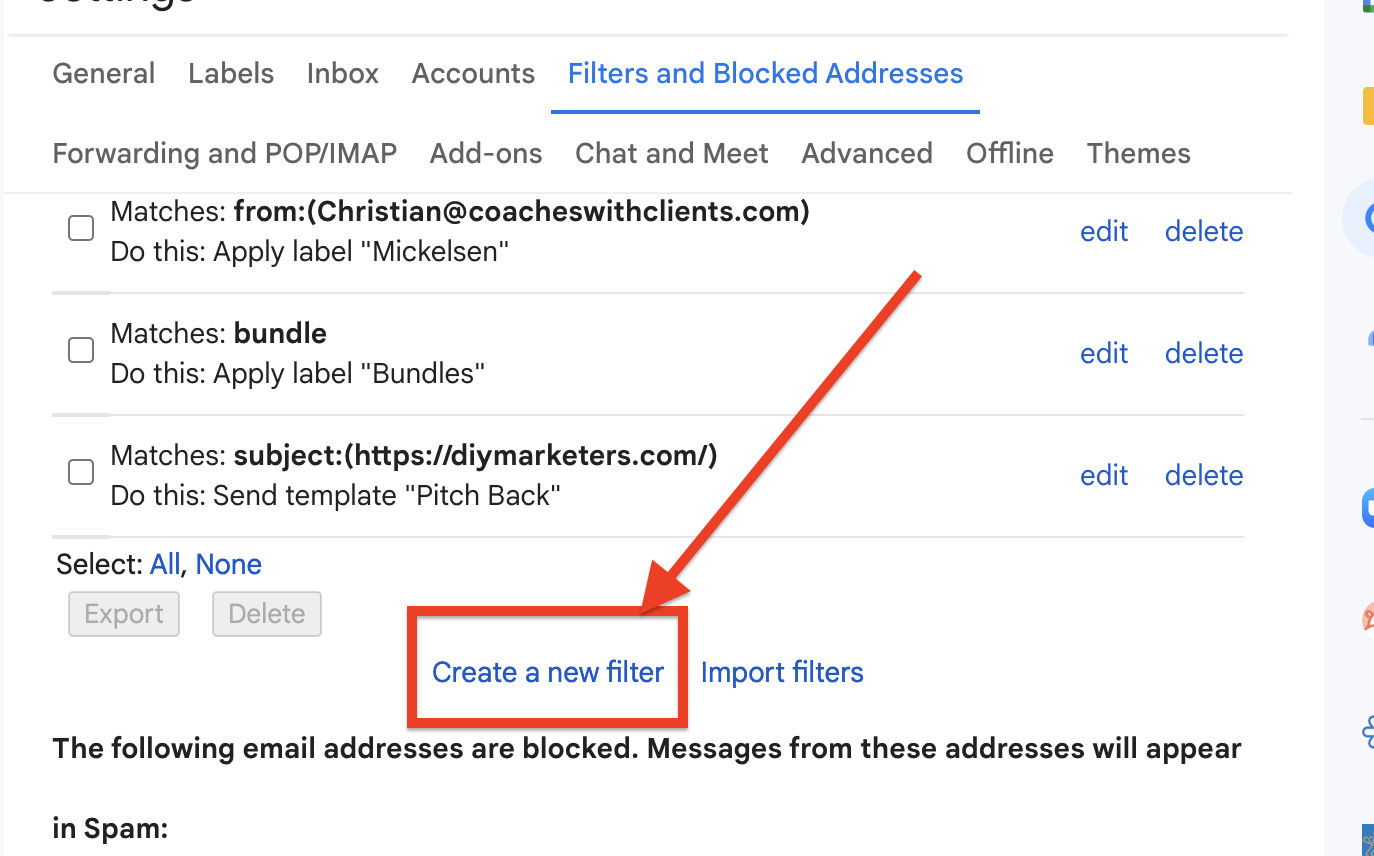Switch to the Chat and Meet tab
The image size is (1374, 856).
click(671, 154)
